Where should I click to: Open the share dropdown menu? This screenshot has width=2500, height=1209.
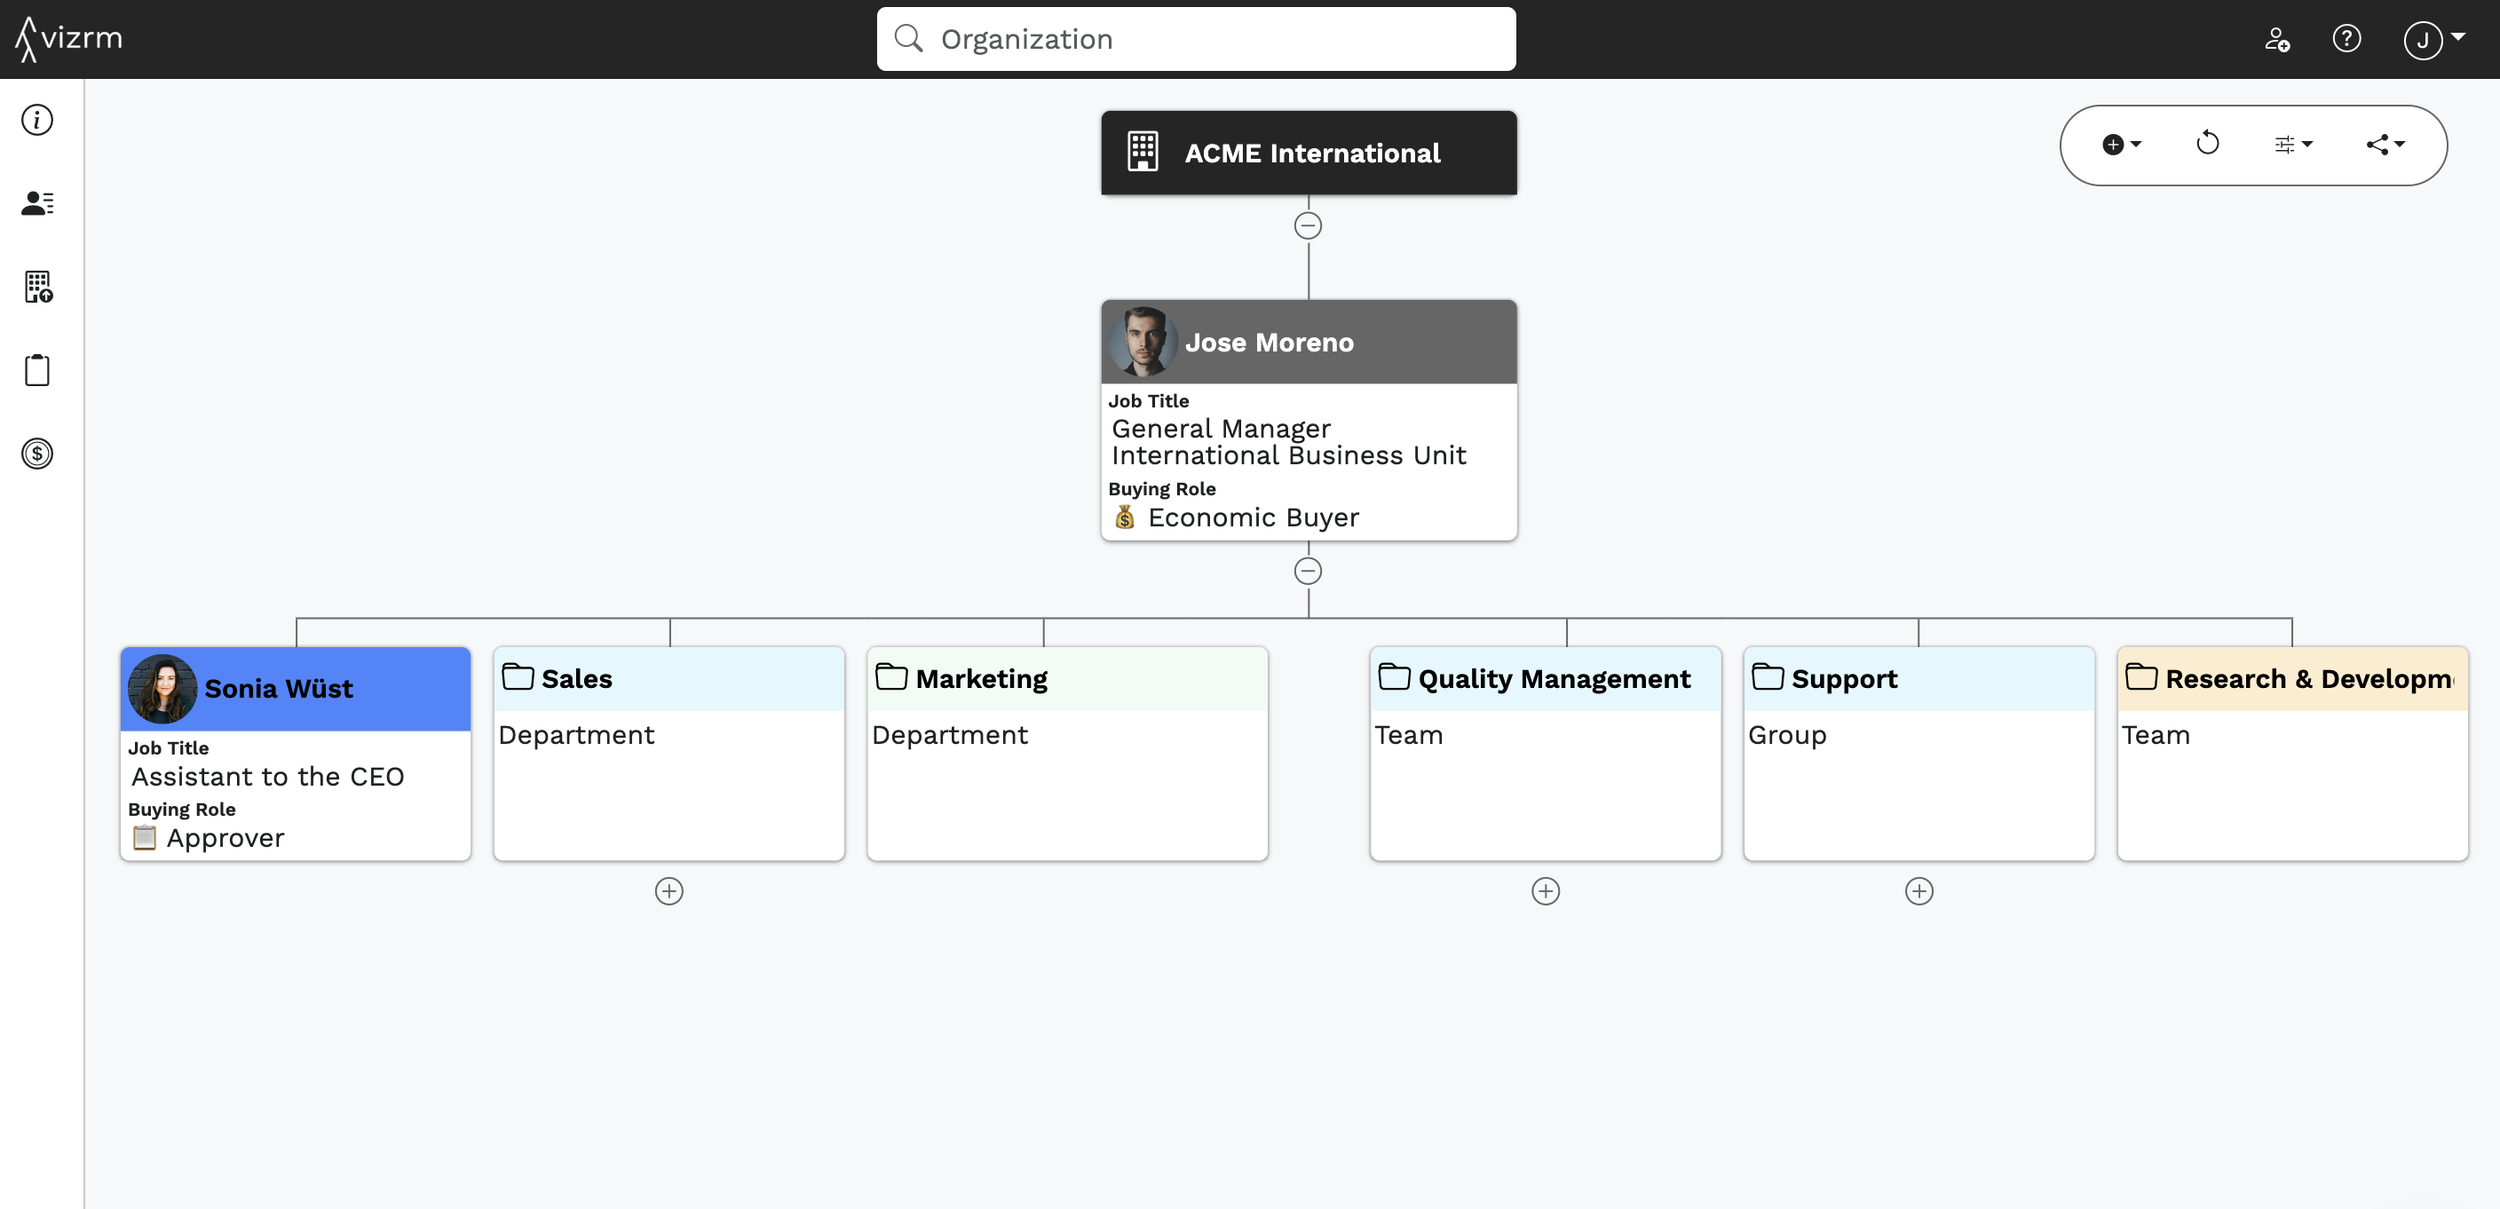point(2384,145)
